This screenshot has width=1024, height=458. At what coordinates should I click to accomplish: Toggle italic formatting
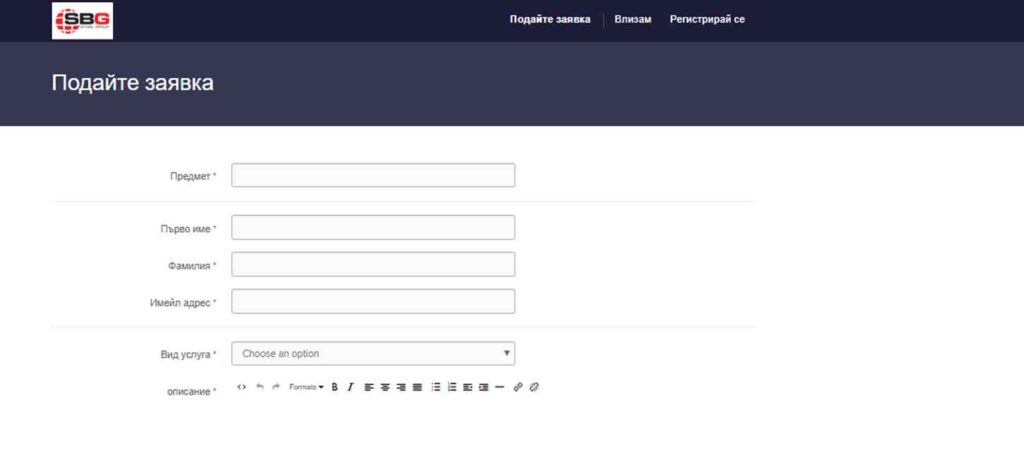coord(350,387)
